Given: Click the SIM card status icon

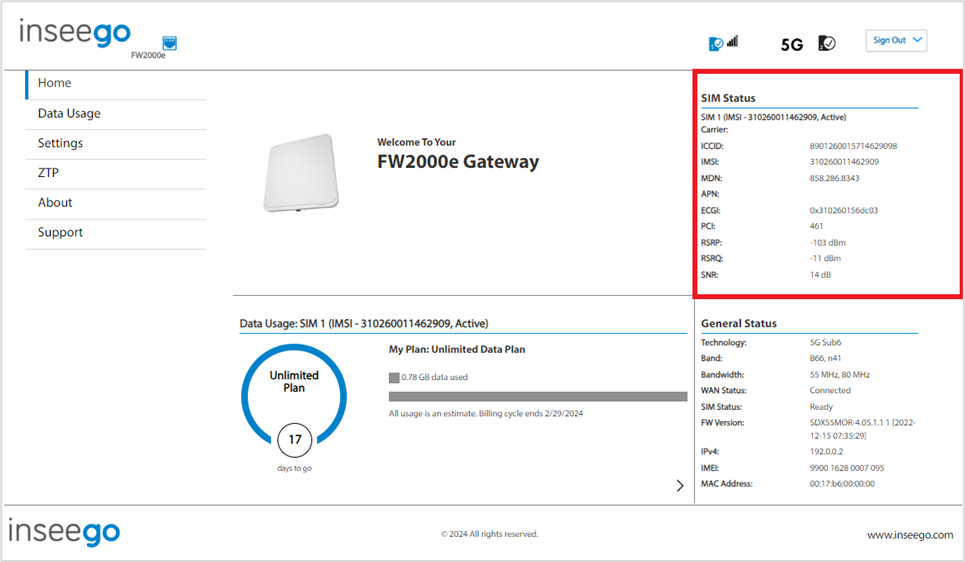Looking at the screenshot, I should click(716, 44).
